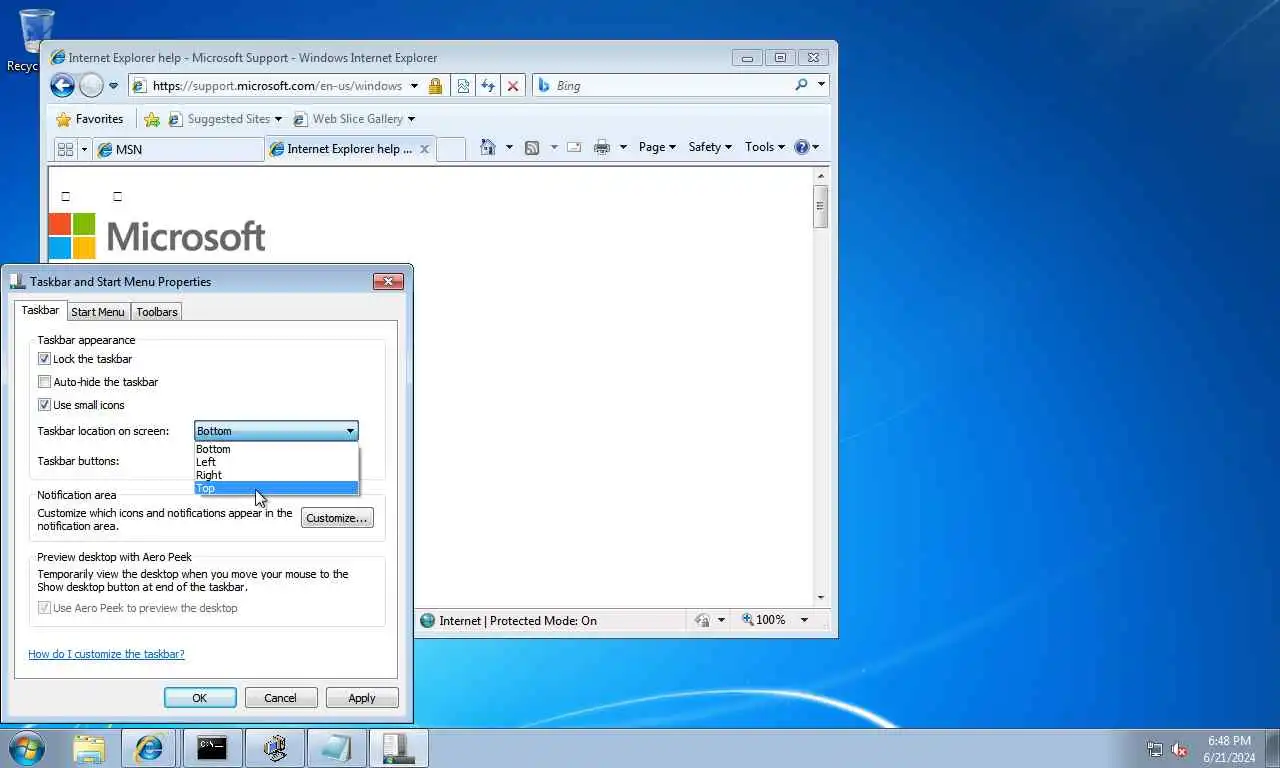The width and height of the screenshot is (1280, 768).
Task: Click Internet Explorer taskbar icon
Action: coord(149,748)
